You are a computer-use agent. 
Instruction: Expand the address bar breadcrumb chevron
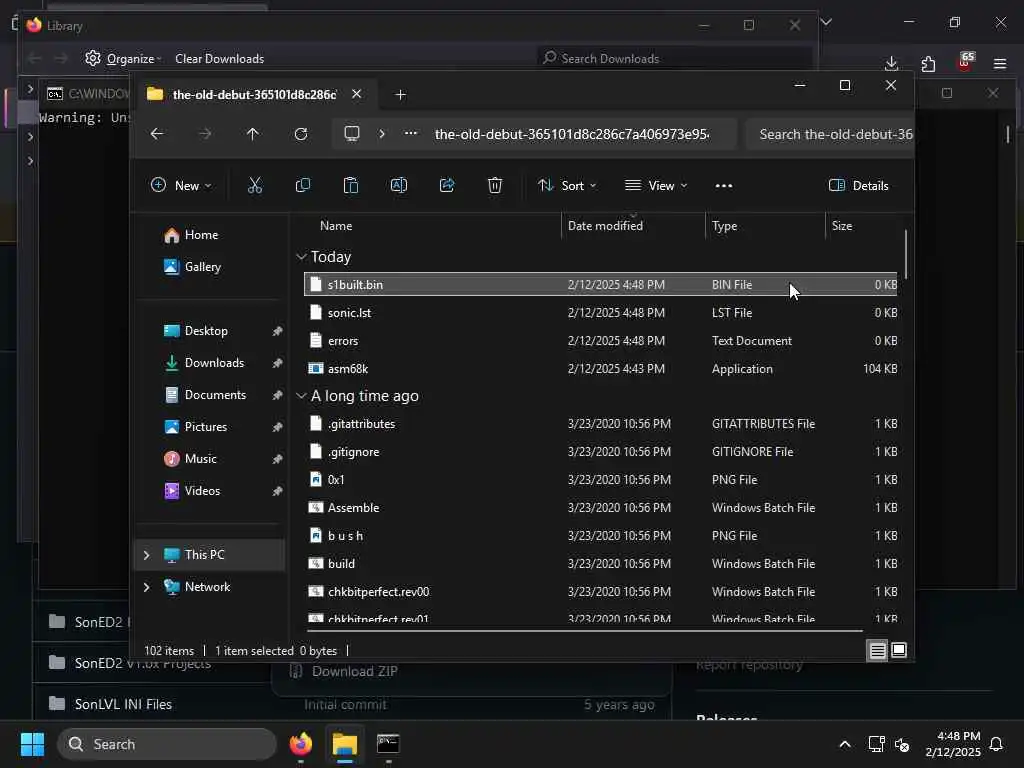381,134
